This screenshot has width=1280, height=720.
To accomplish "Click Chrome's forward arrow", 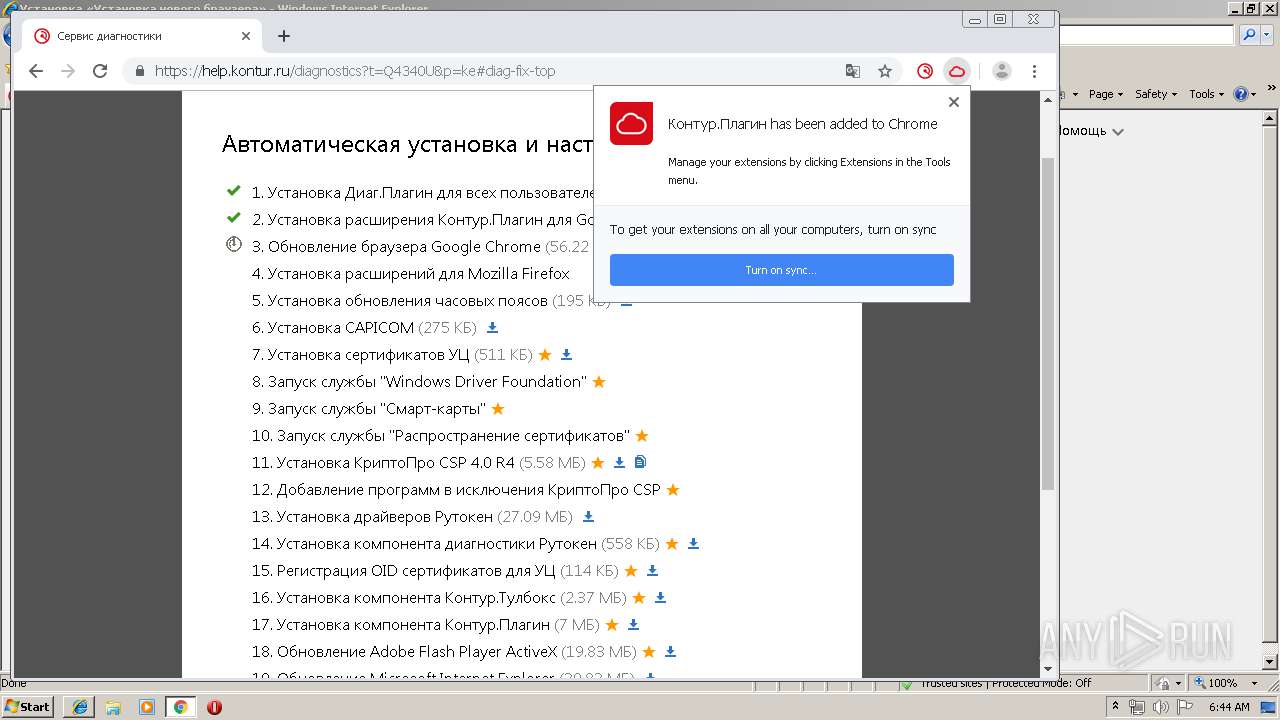I will pyautogui.click(x=68, y=71).
